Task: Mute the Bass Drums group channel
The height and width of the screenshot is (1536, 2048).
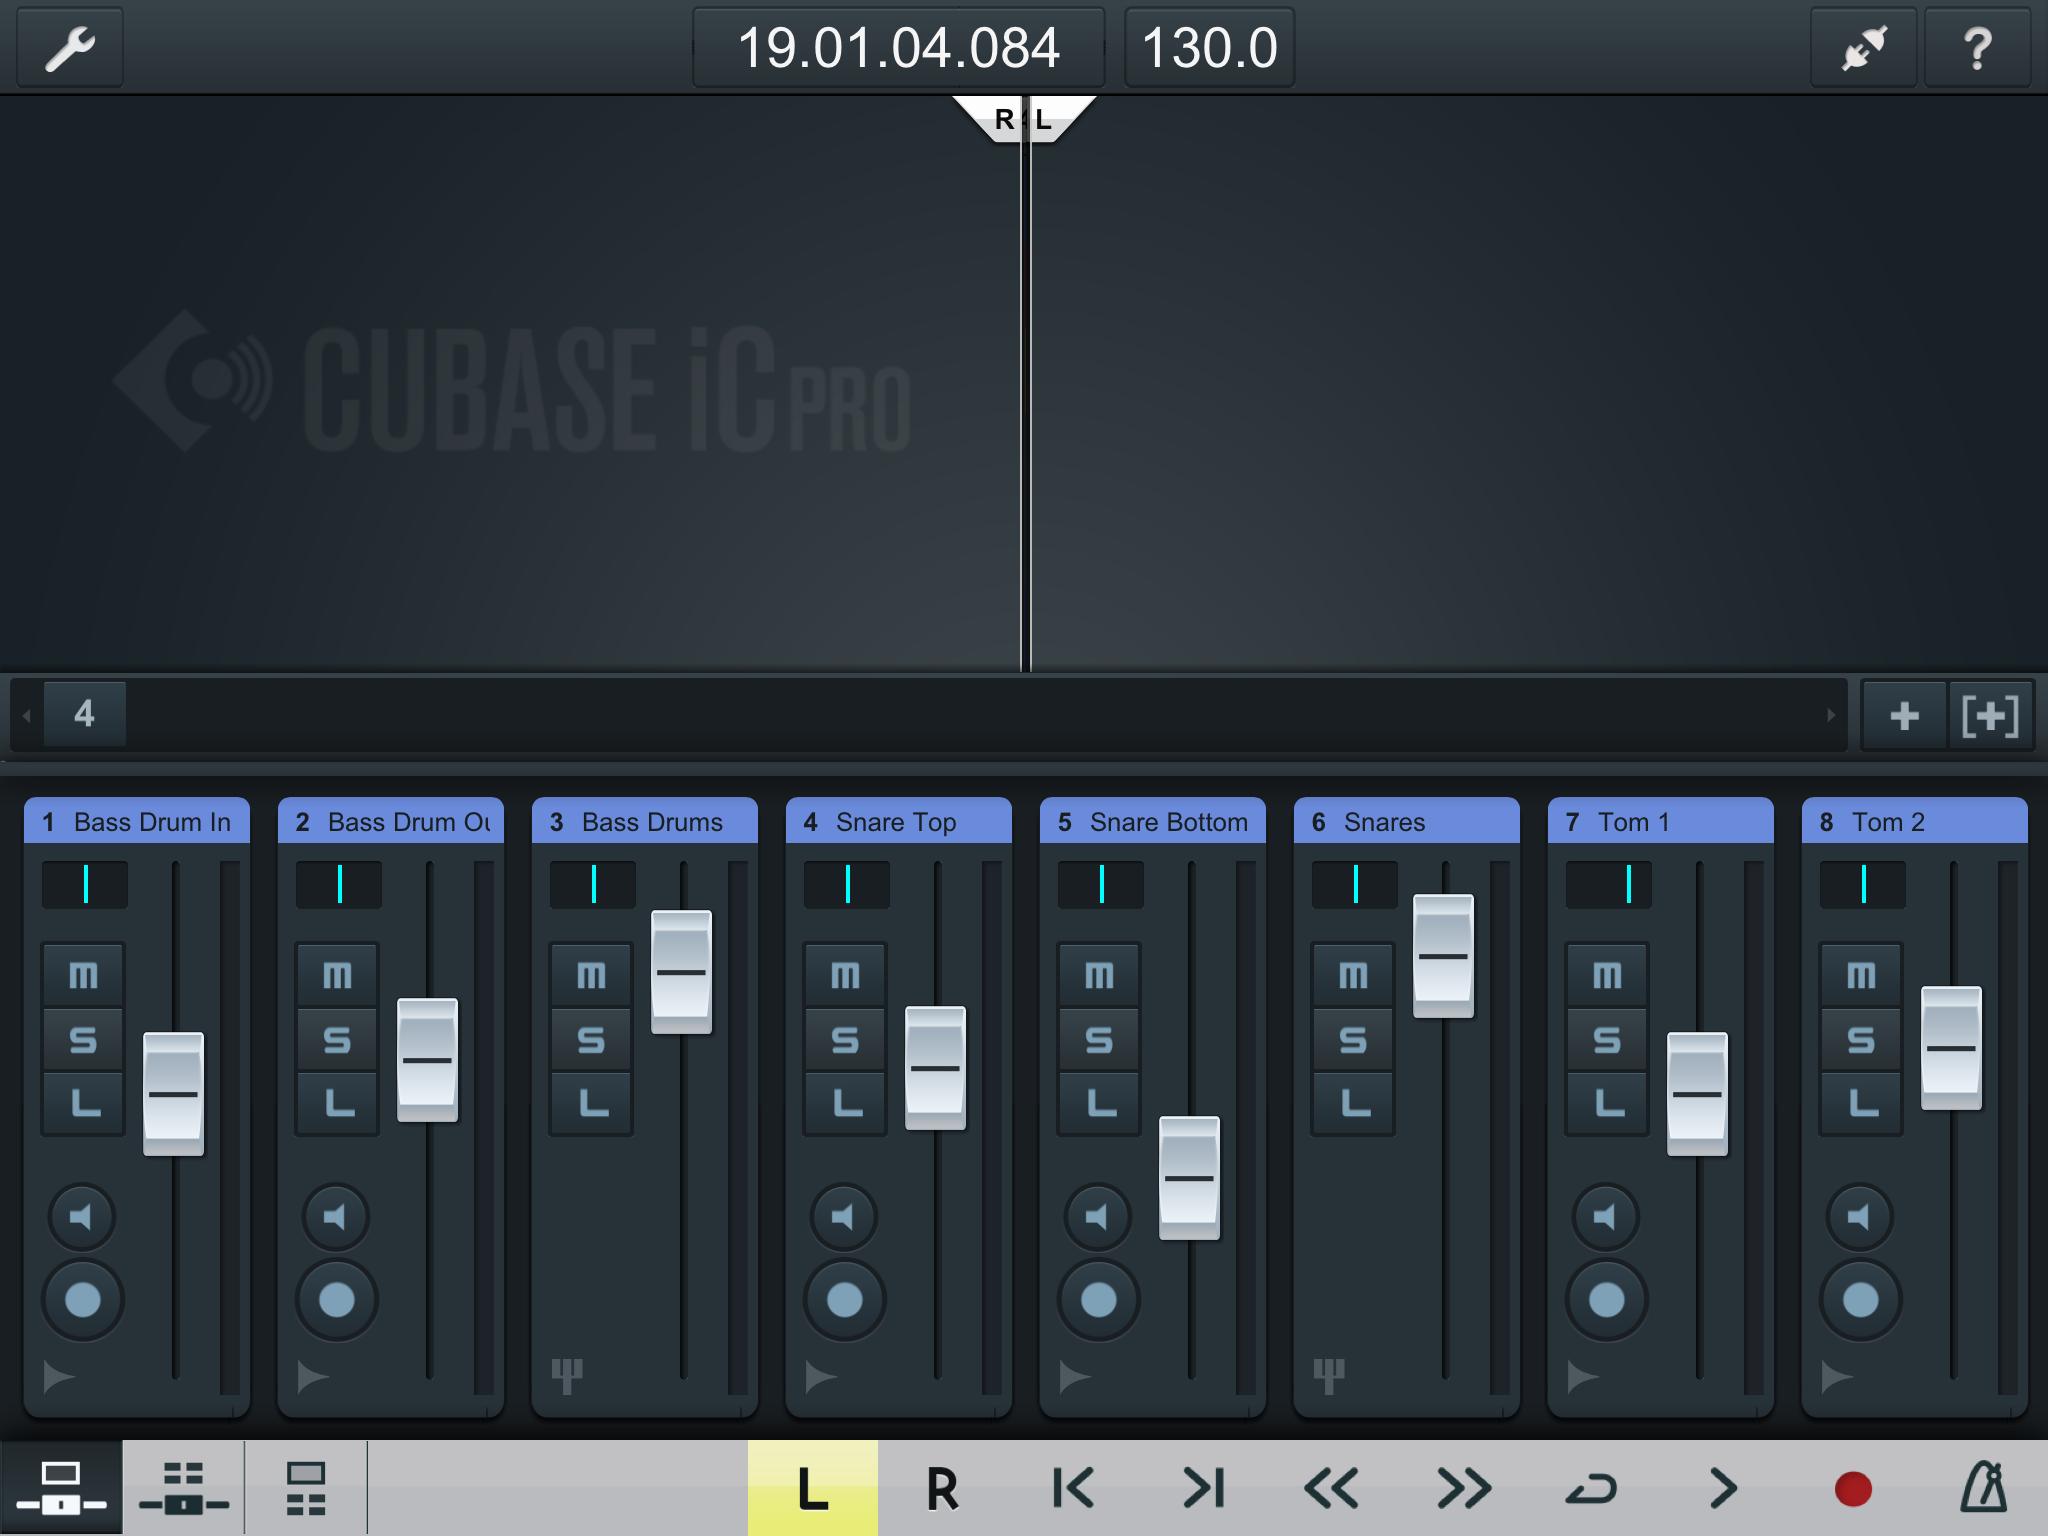Action: 591,974
